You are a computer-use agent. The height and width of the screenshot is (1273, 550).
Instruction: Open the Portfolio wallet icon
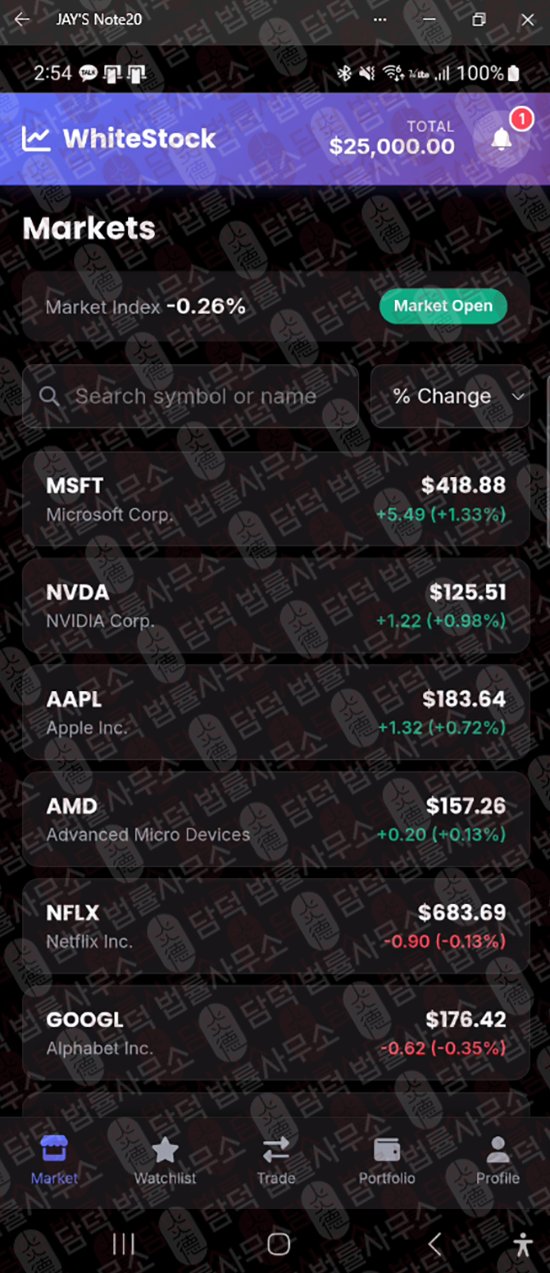387,1150
